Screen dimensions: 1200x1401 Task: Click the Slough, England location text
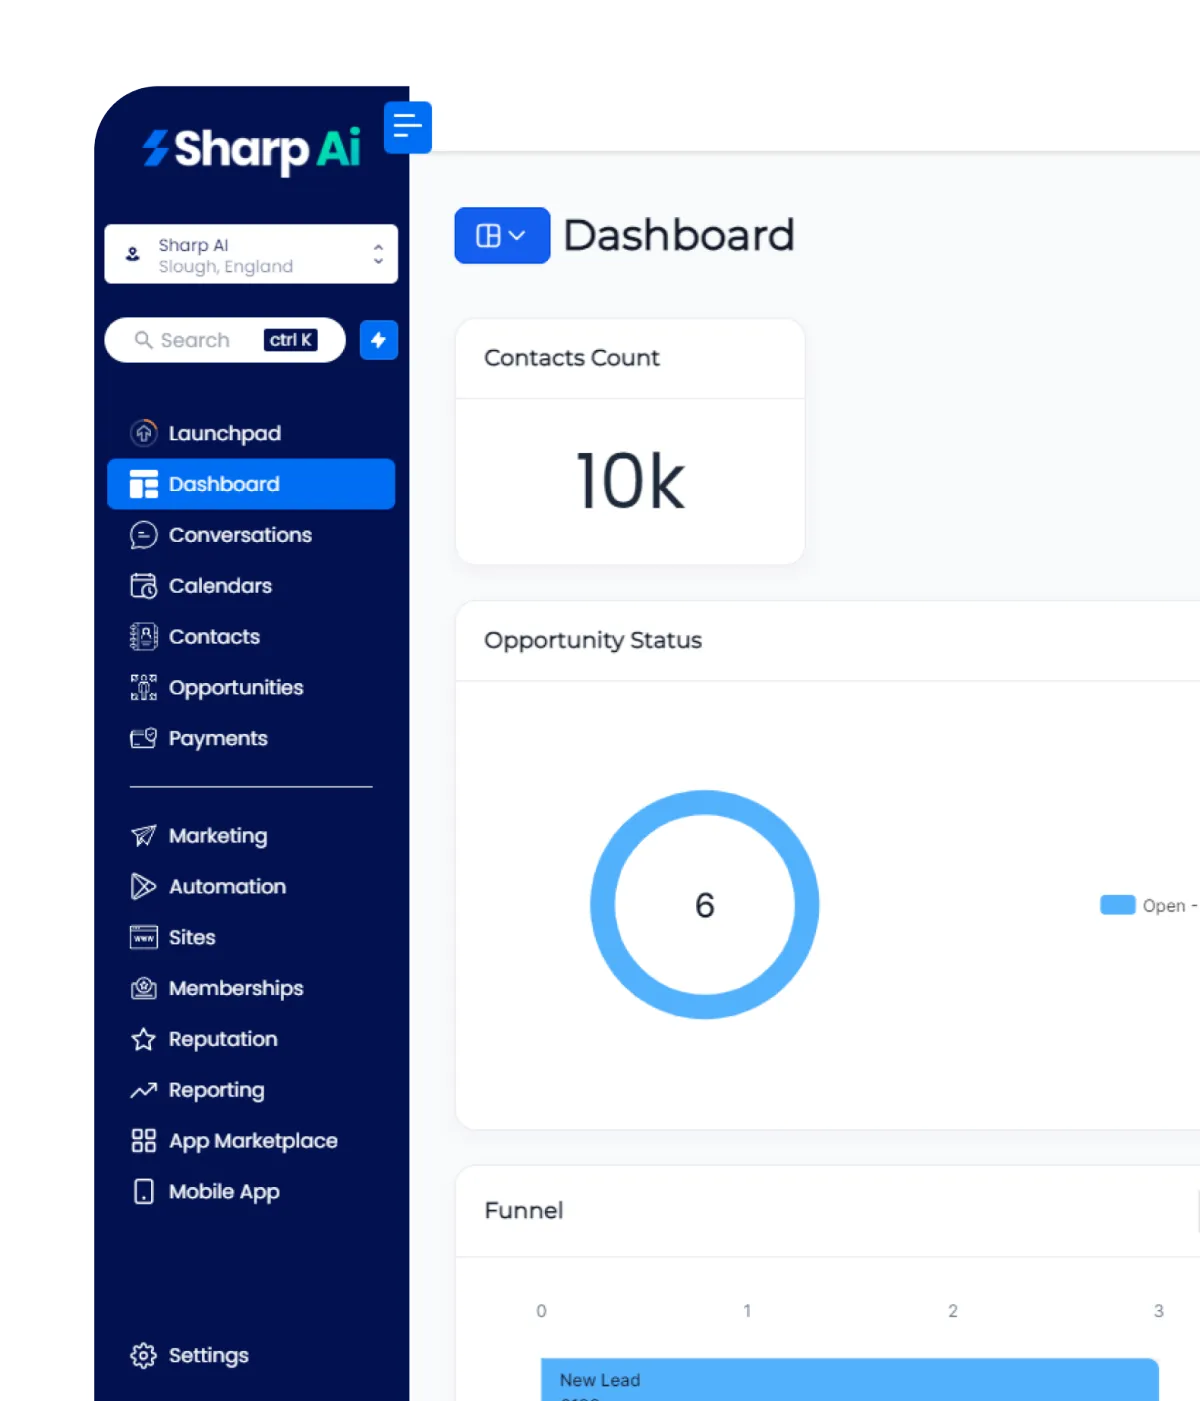click(x=226, y=267)
